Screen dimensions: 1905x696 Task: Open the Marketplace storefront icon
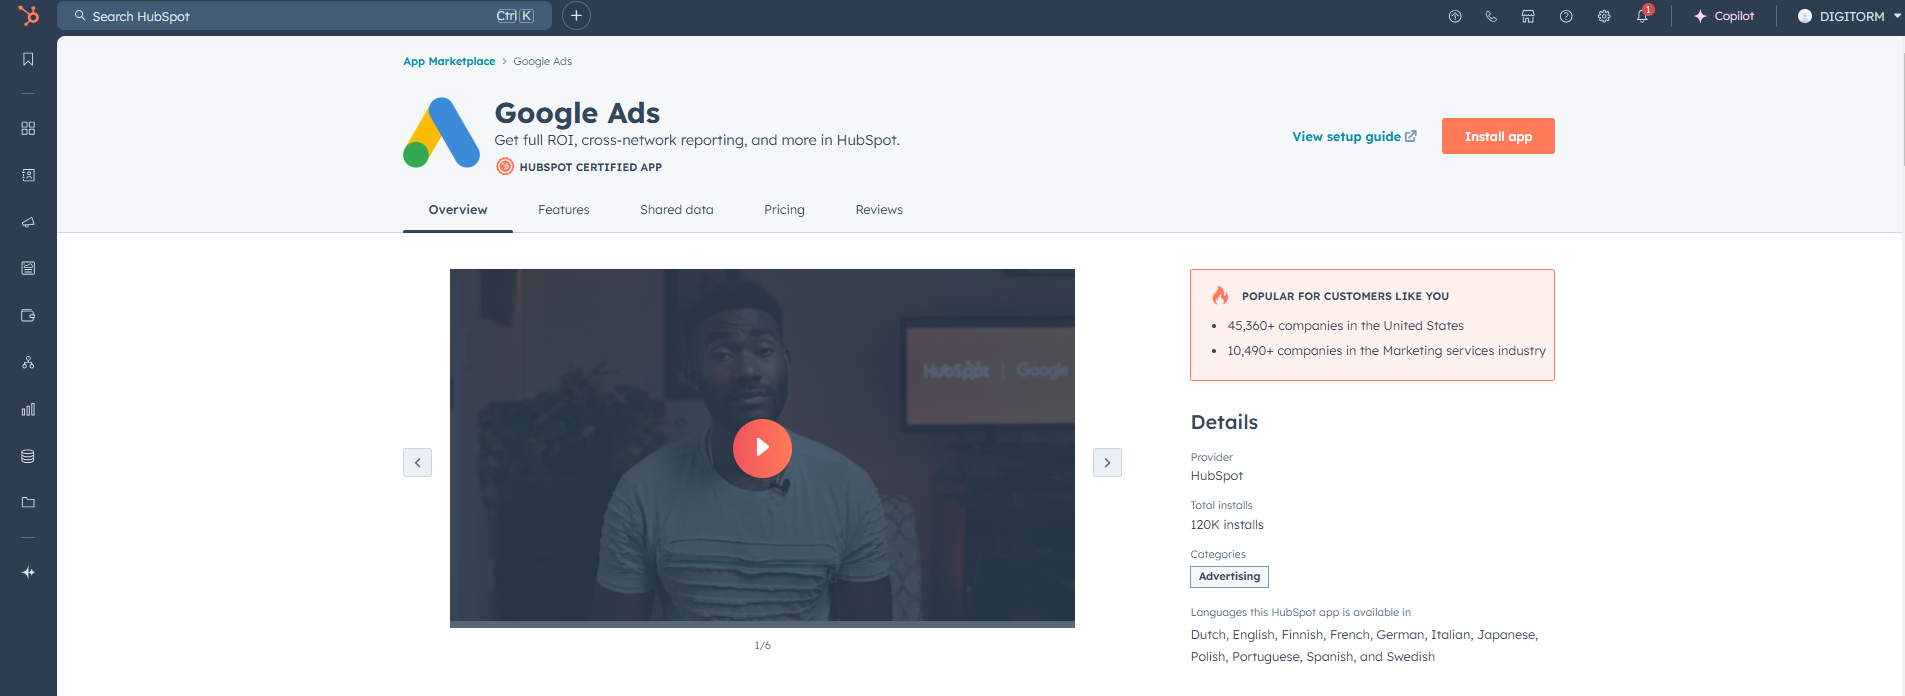(1528, 16)
